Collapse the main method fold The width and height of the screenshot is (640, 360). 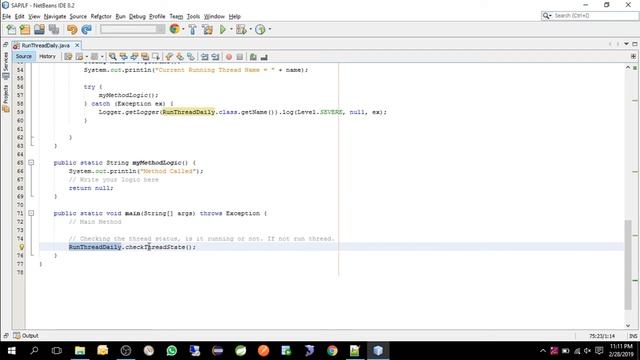31,213
